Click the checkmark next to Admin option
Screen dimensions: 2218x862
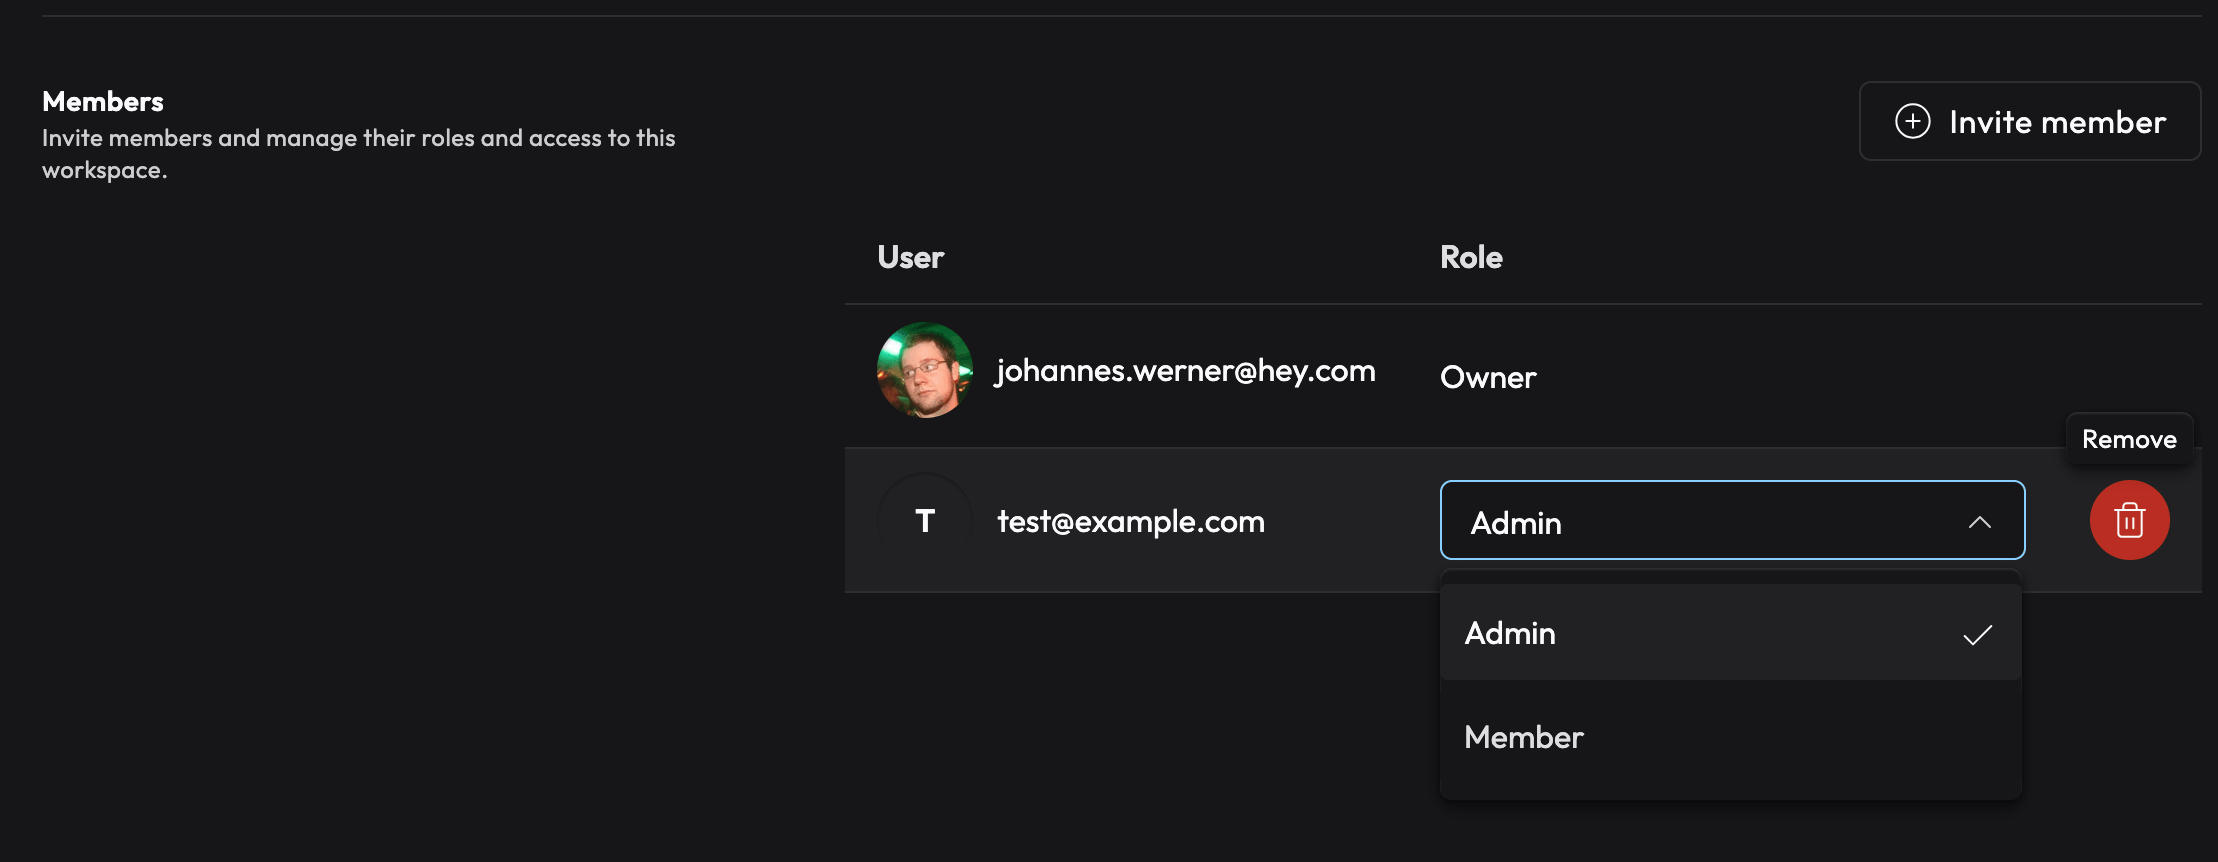pyautogui.click(x=1977, y=635)
